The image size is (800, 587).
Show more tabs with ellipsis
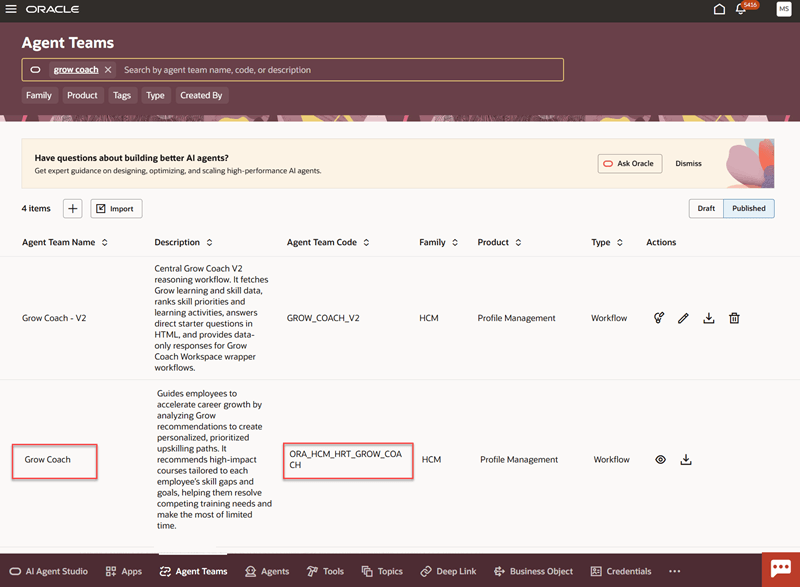click(674, 571)
